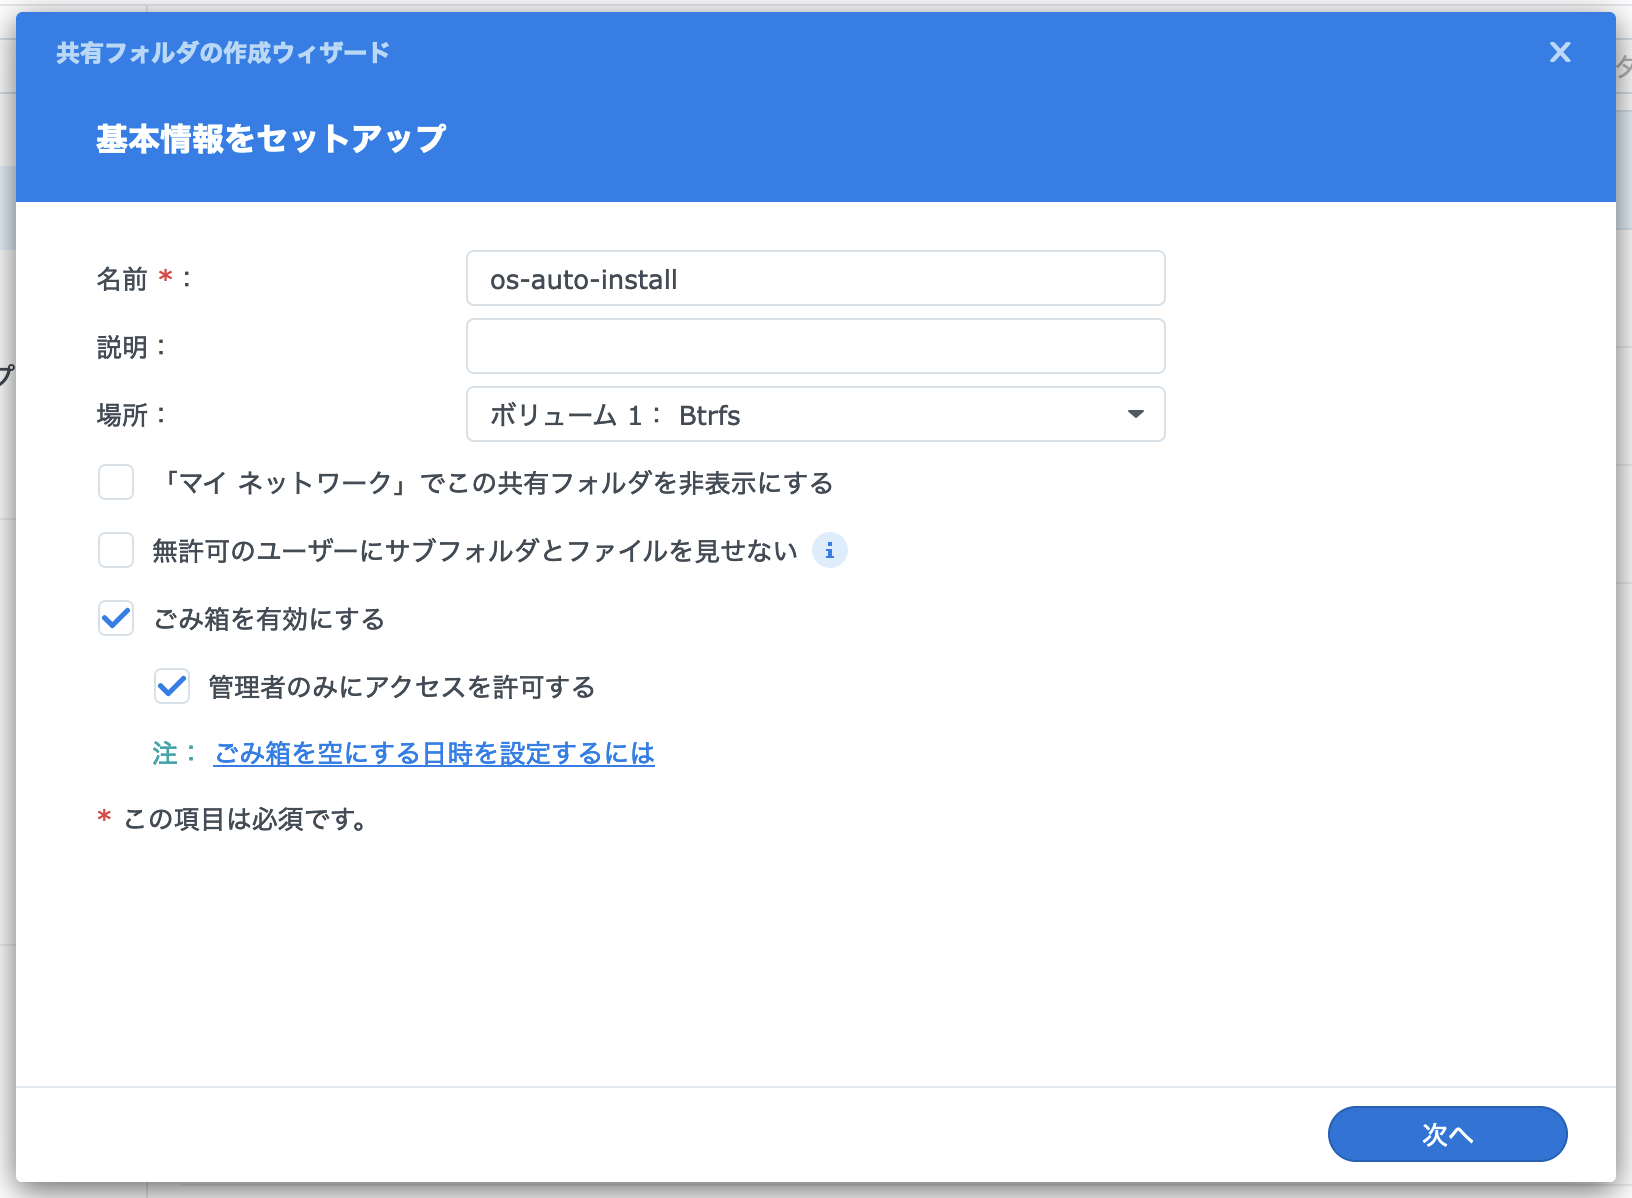1632x1198 pixels.
Task: Check the 無許可のユーザー restriction checkbox
Action: [116, 550]
